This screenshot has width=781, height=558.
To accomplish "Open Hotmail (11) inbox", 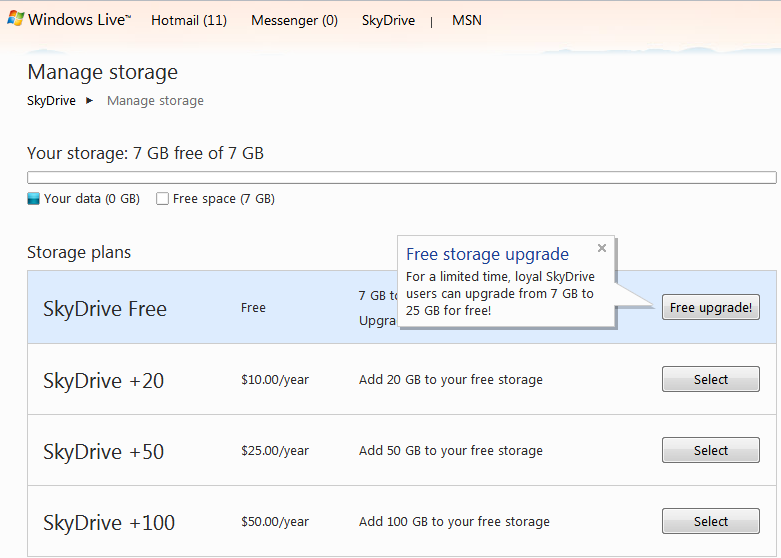I will click(189, 20).
